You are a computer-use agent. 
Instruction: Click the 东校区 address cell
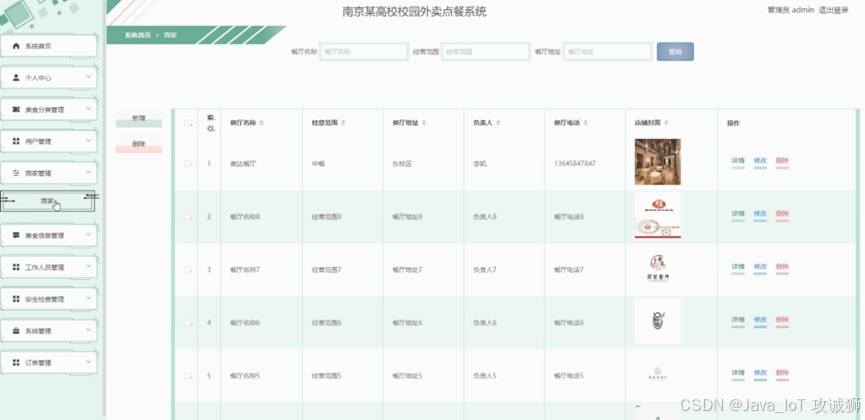pyautogui.click(x=402, y=164)
